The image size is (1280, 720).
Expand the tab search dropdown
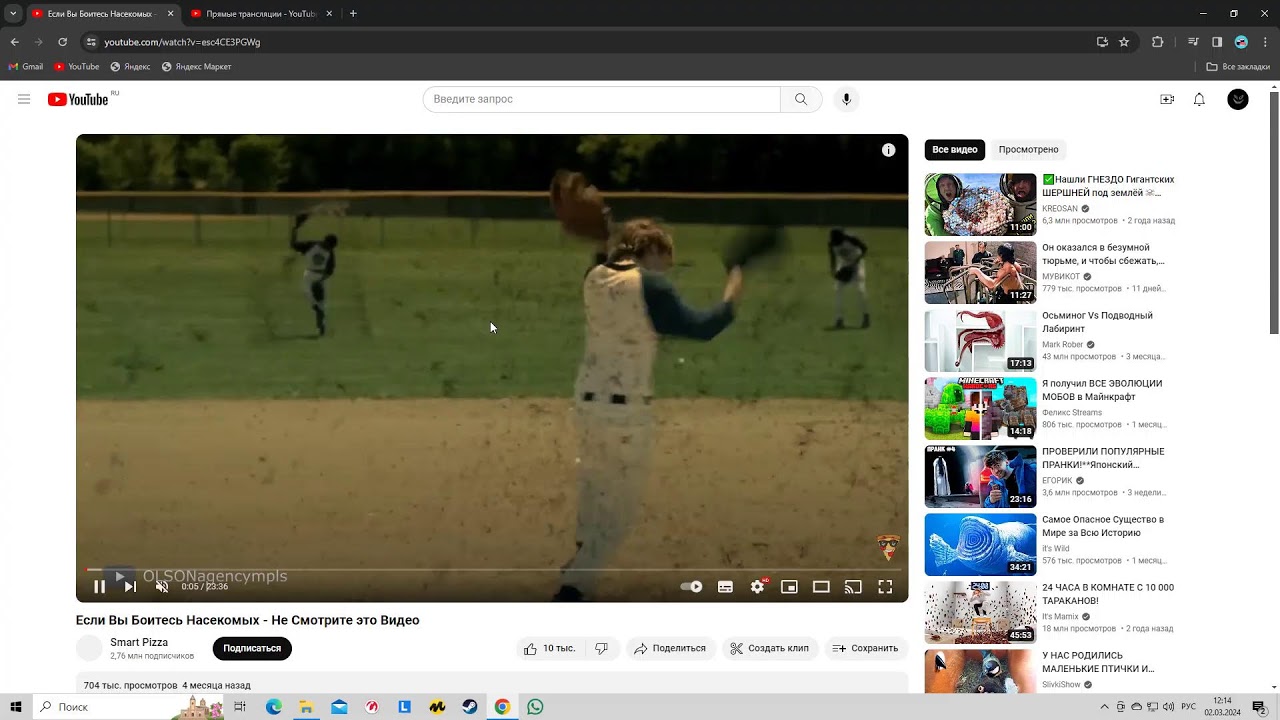(x=13, y=14)
